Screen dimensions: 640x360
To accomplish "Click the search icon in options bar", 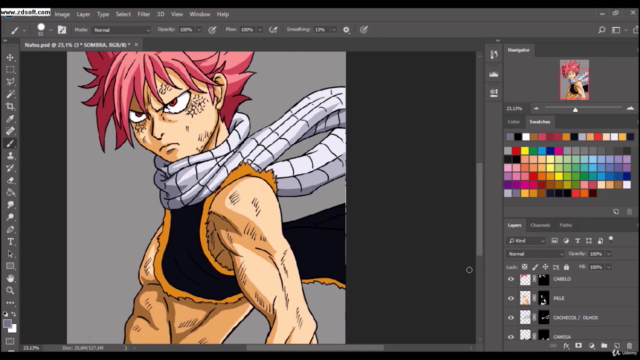I will click(x=602, y=30).
